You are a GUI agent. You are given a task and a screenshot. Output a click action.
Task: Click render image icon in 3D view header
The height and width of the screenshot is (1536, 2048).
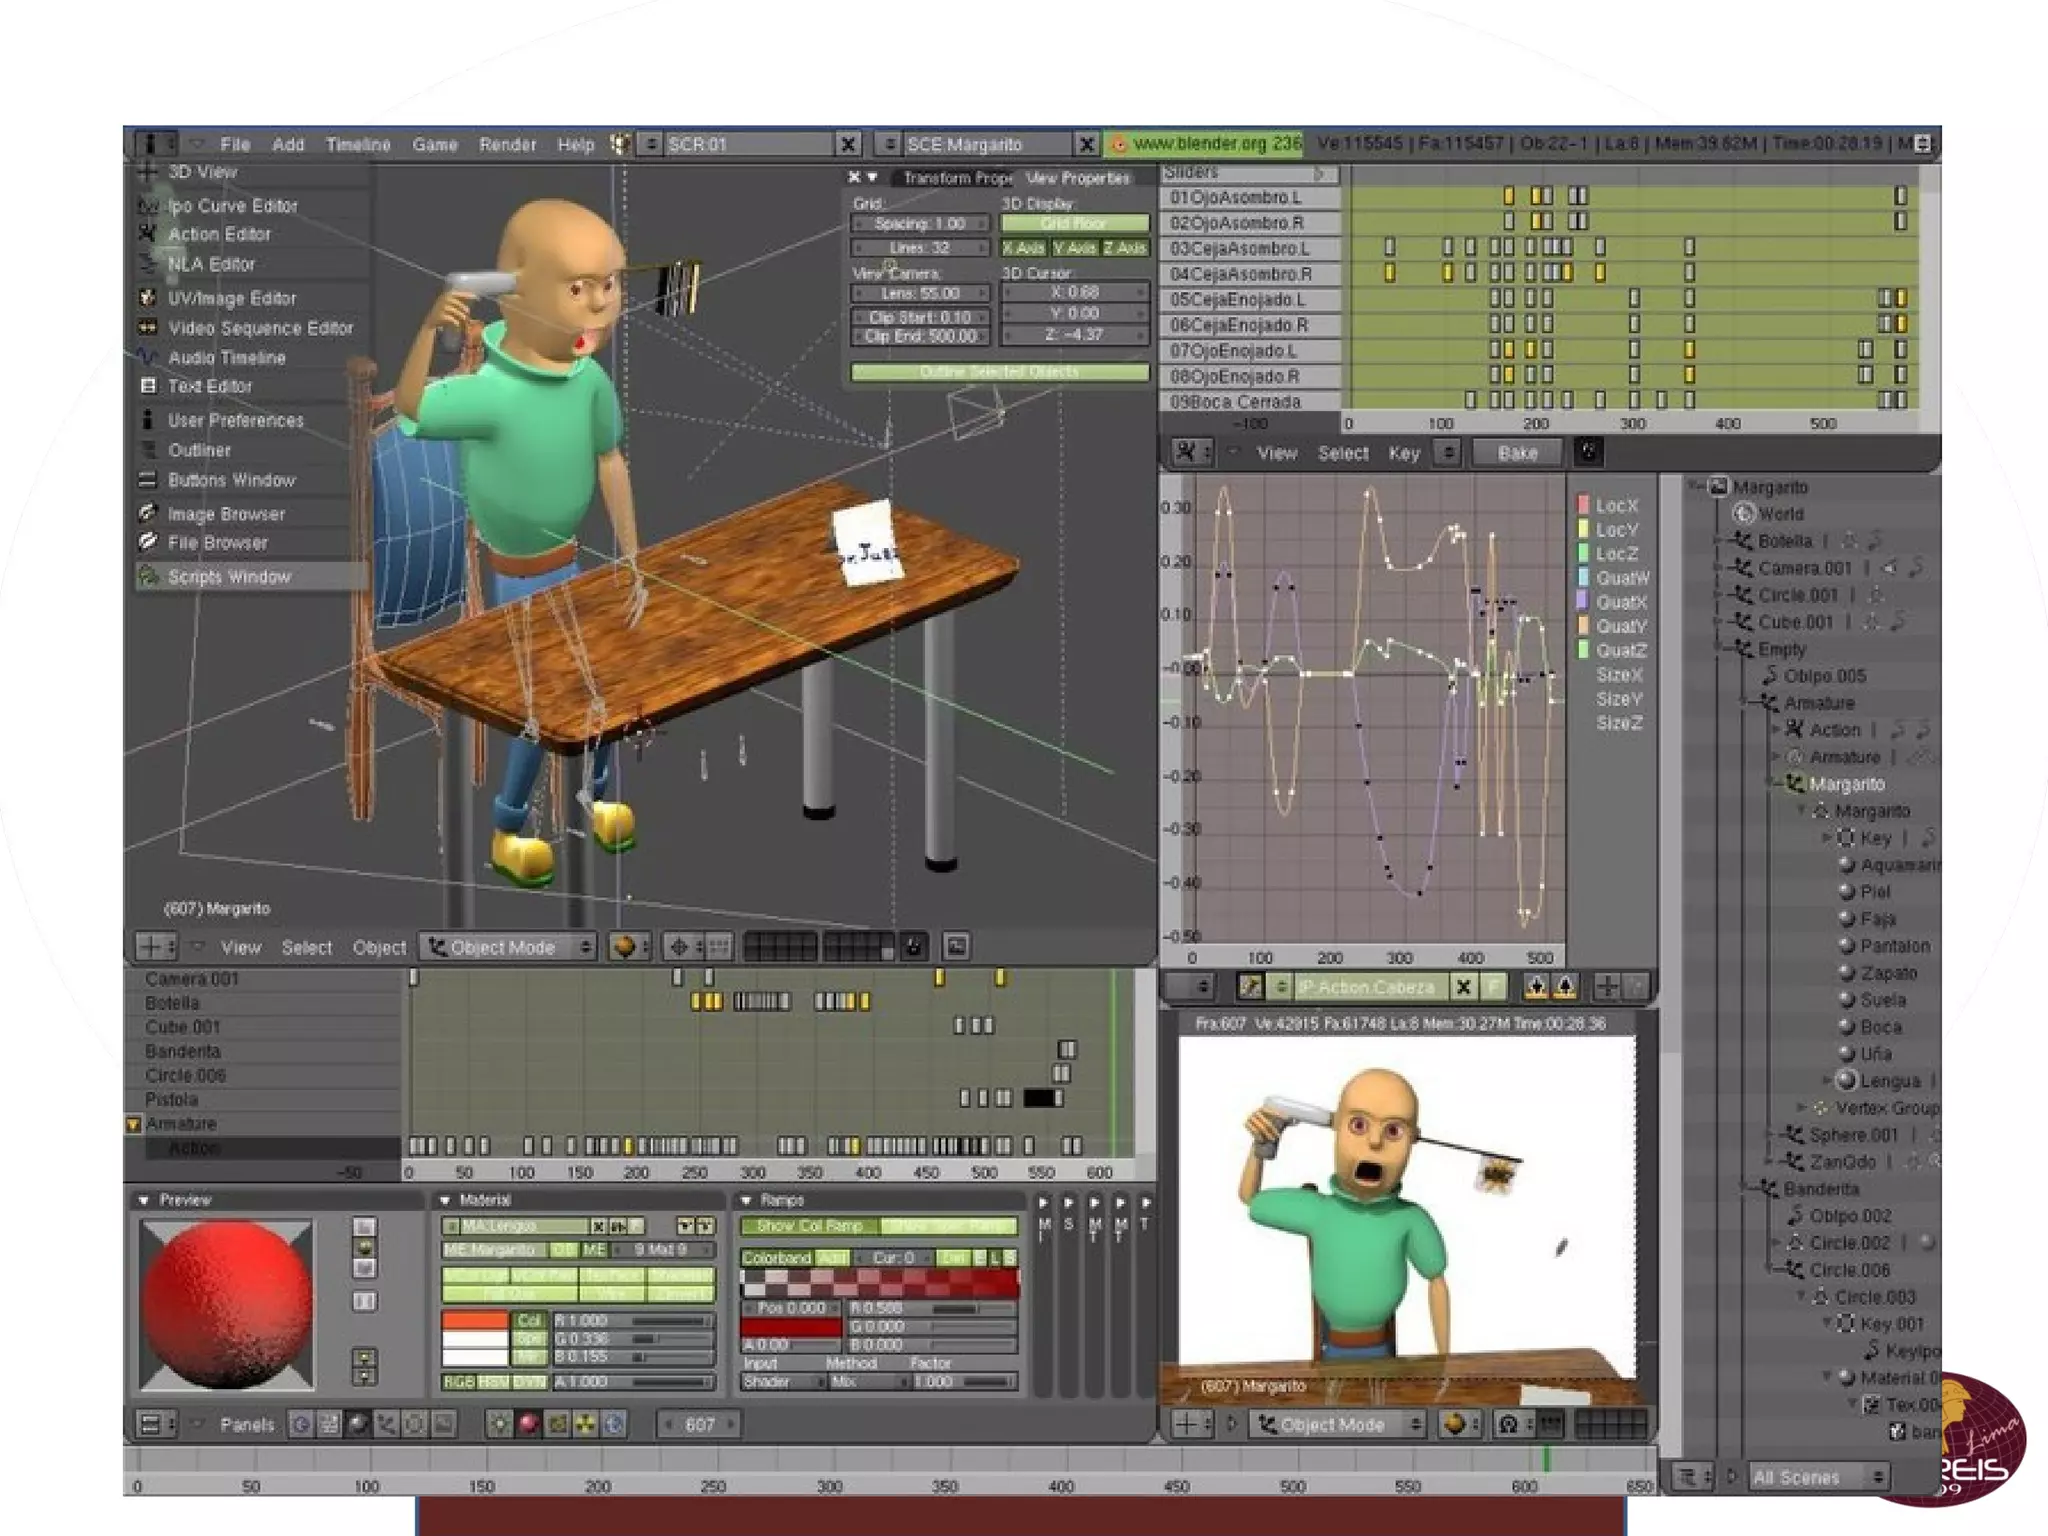tap(957, 946)
